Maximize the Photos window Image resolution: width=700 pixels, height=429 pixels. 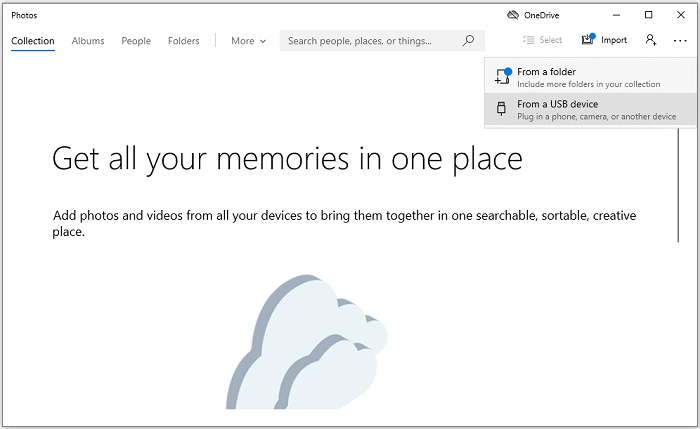[649, 15]
